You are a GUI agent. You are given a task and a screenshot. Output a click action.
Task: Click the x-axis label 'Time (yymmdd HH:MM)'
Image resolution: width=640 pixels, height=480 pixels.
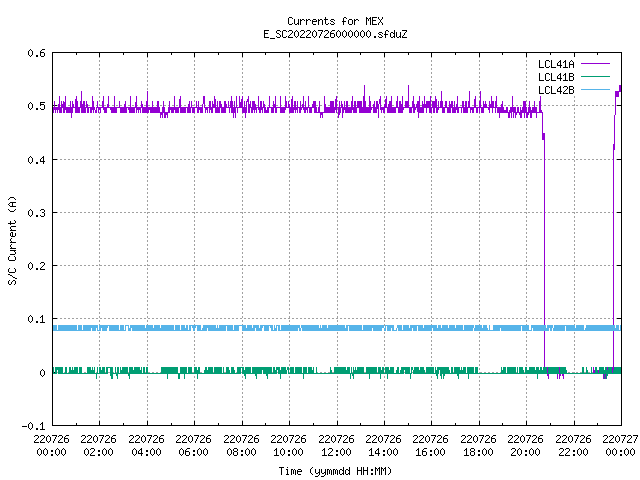coord(335,471)
